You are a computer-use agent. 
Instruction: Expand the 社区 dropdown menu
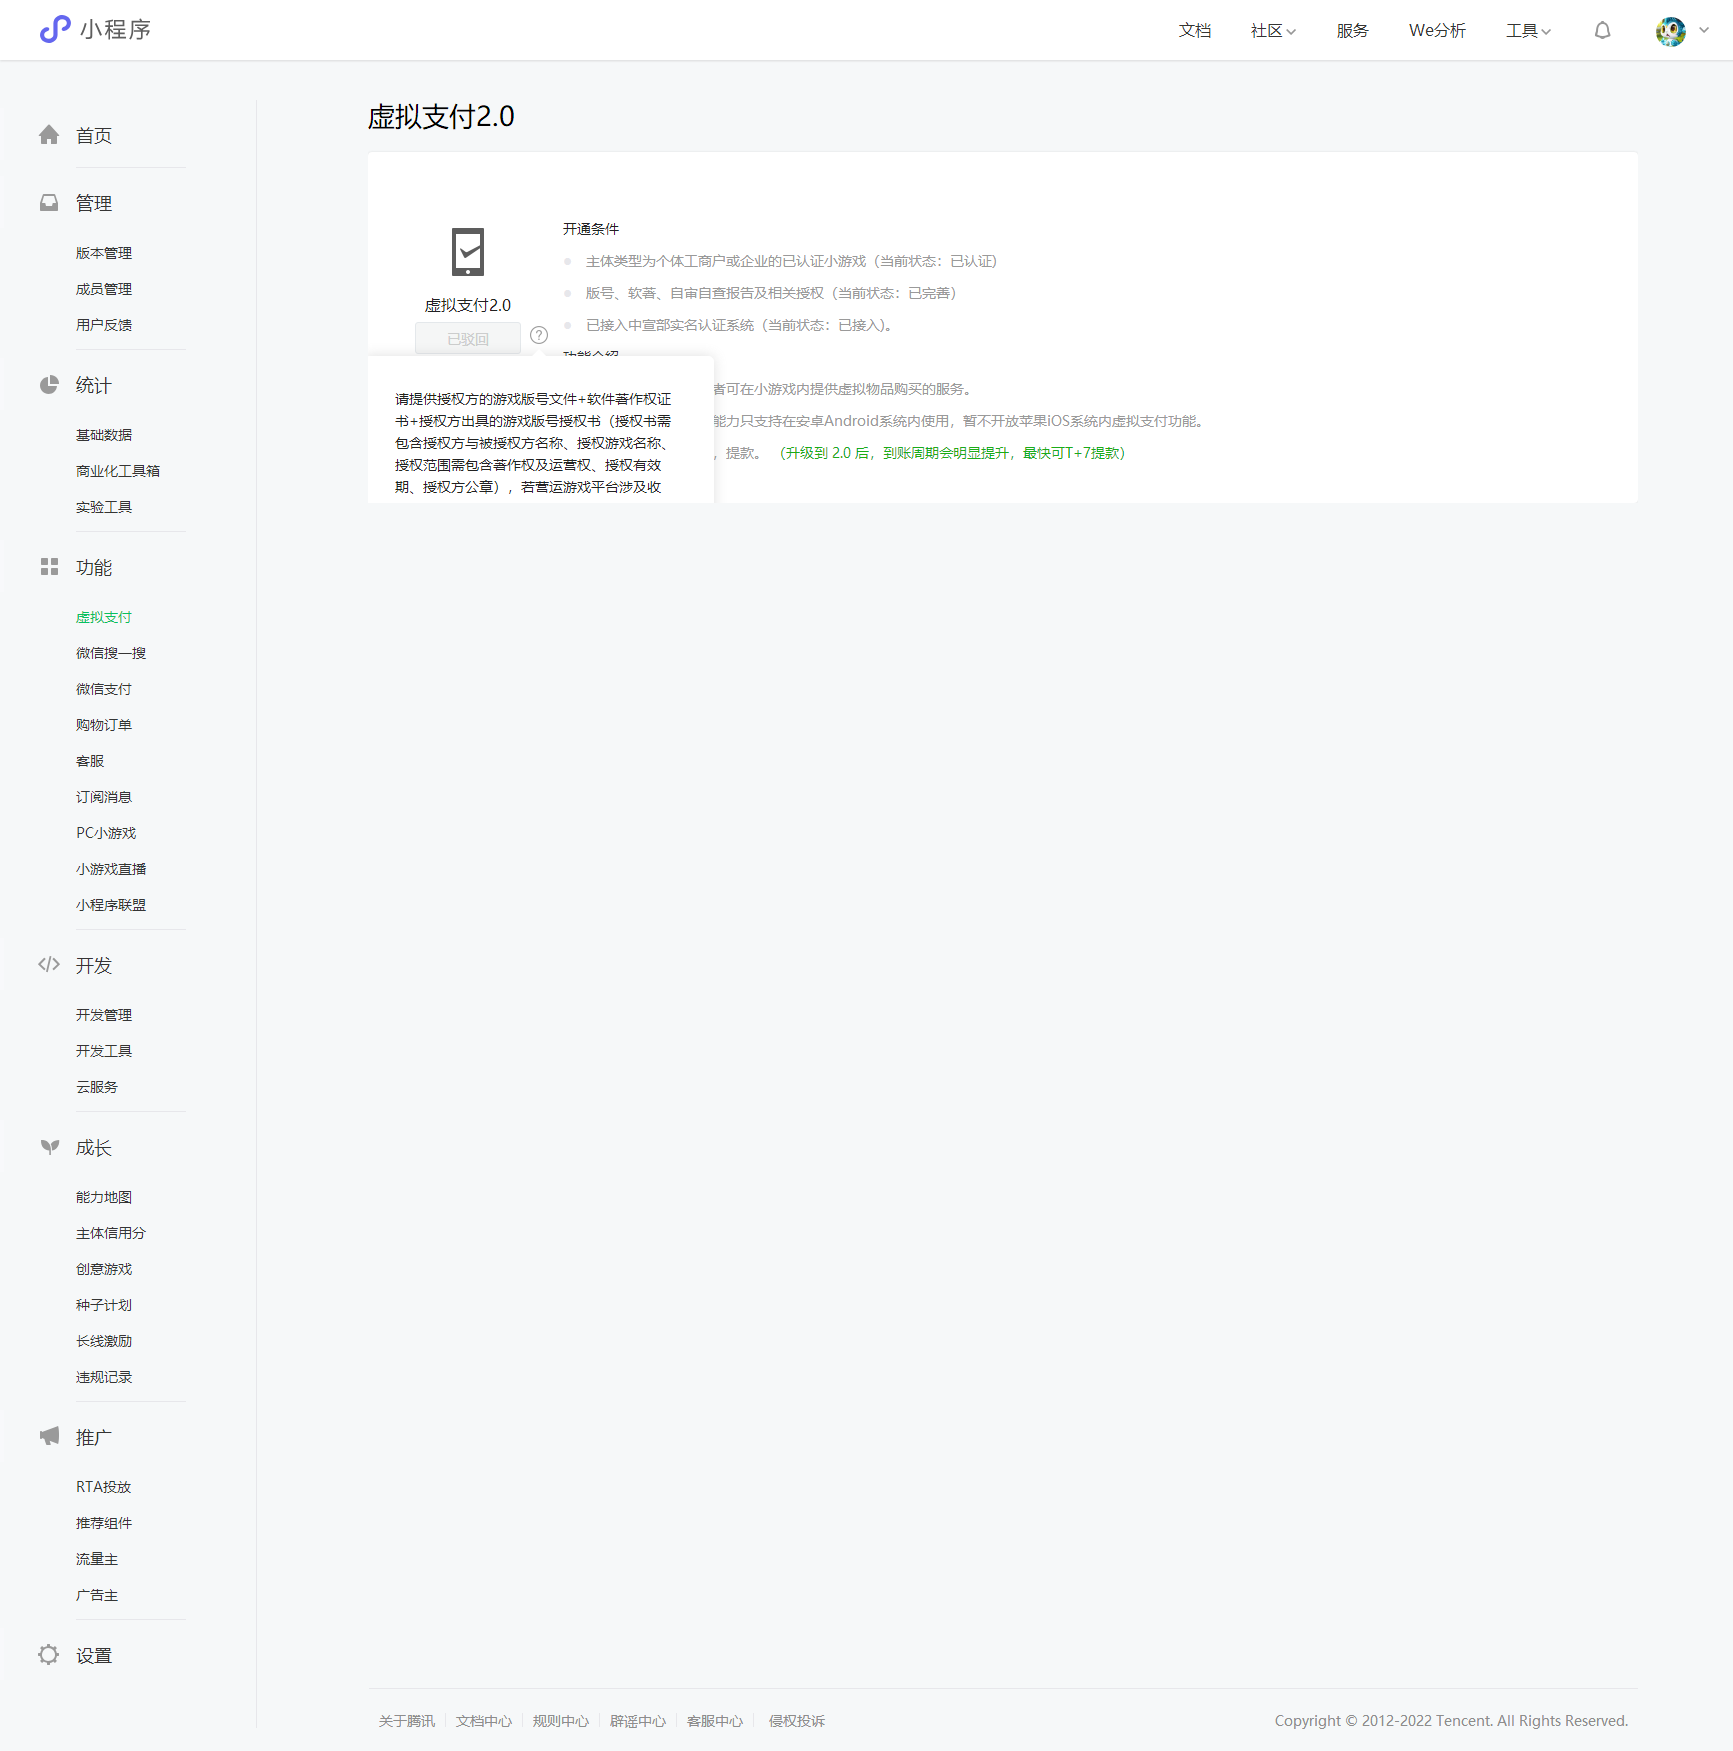(1273, 31)
